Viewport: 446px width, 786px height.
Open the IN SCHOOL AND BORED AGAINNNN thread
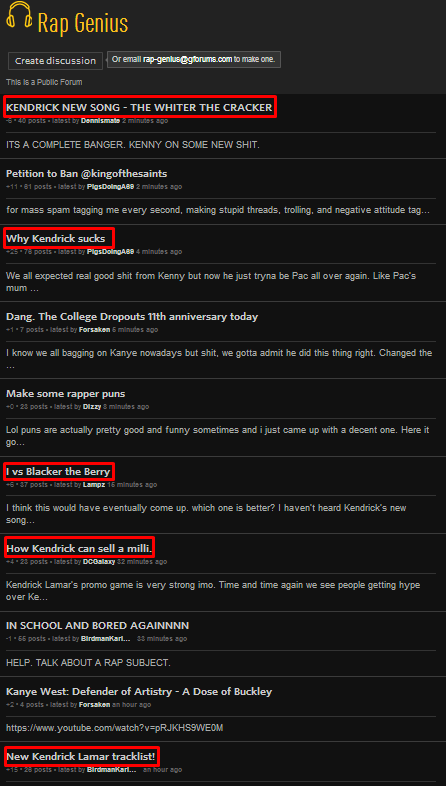pyautogui.click(x=98, y=626)
